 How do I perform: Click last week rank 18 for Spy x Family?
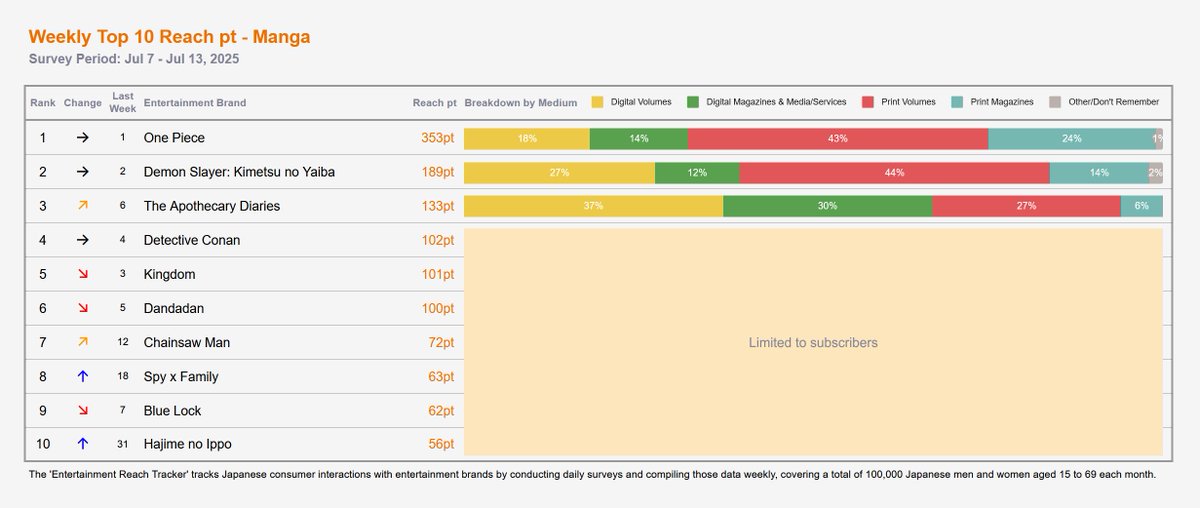coord(124,376)
